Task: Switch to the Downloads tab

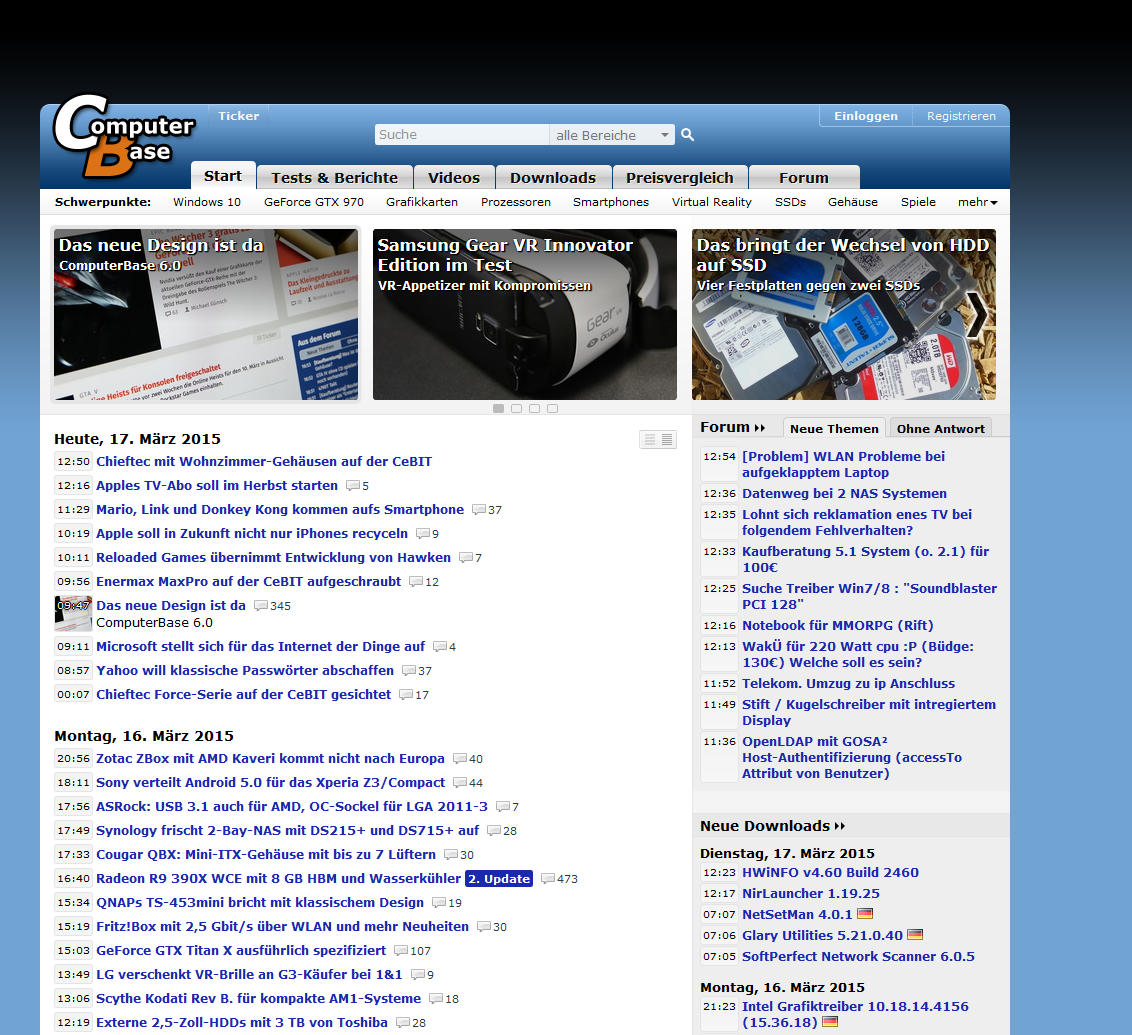Action: pyautogui.click(x=553, y=178)
